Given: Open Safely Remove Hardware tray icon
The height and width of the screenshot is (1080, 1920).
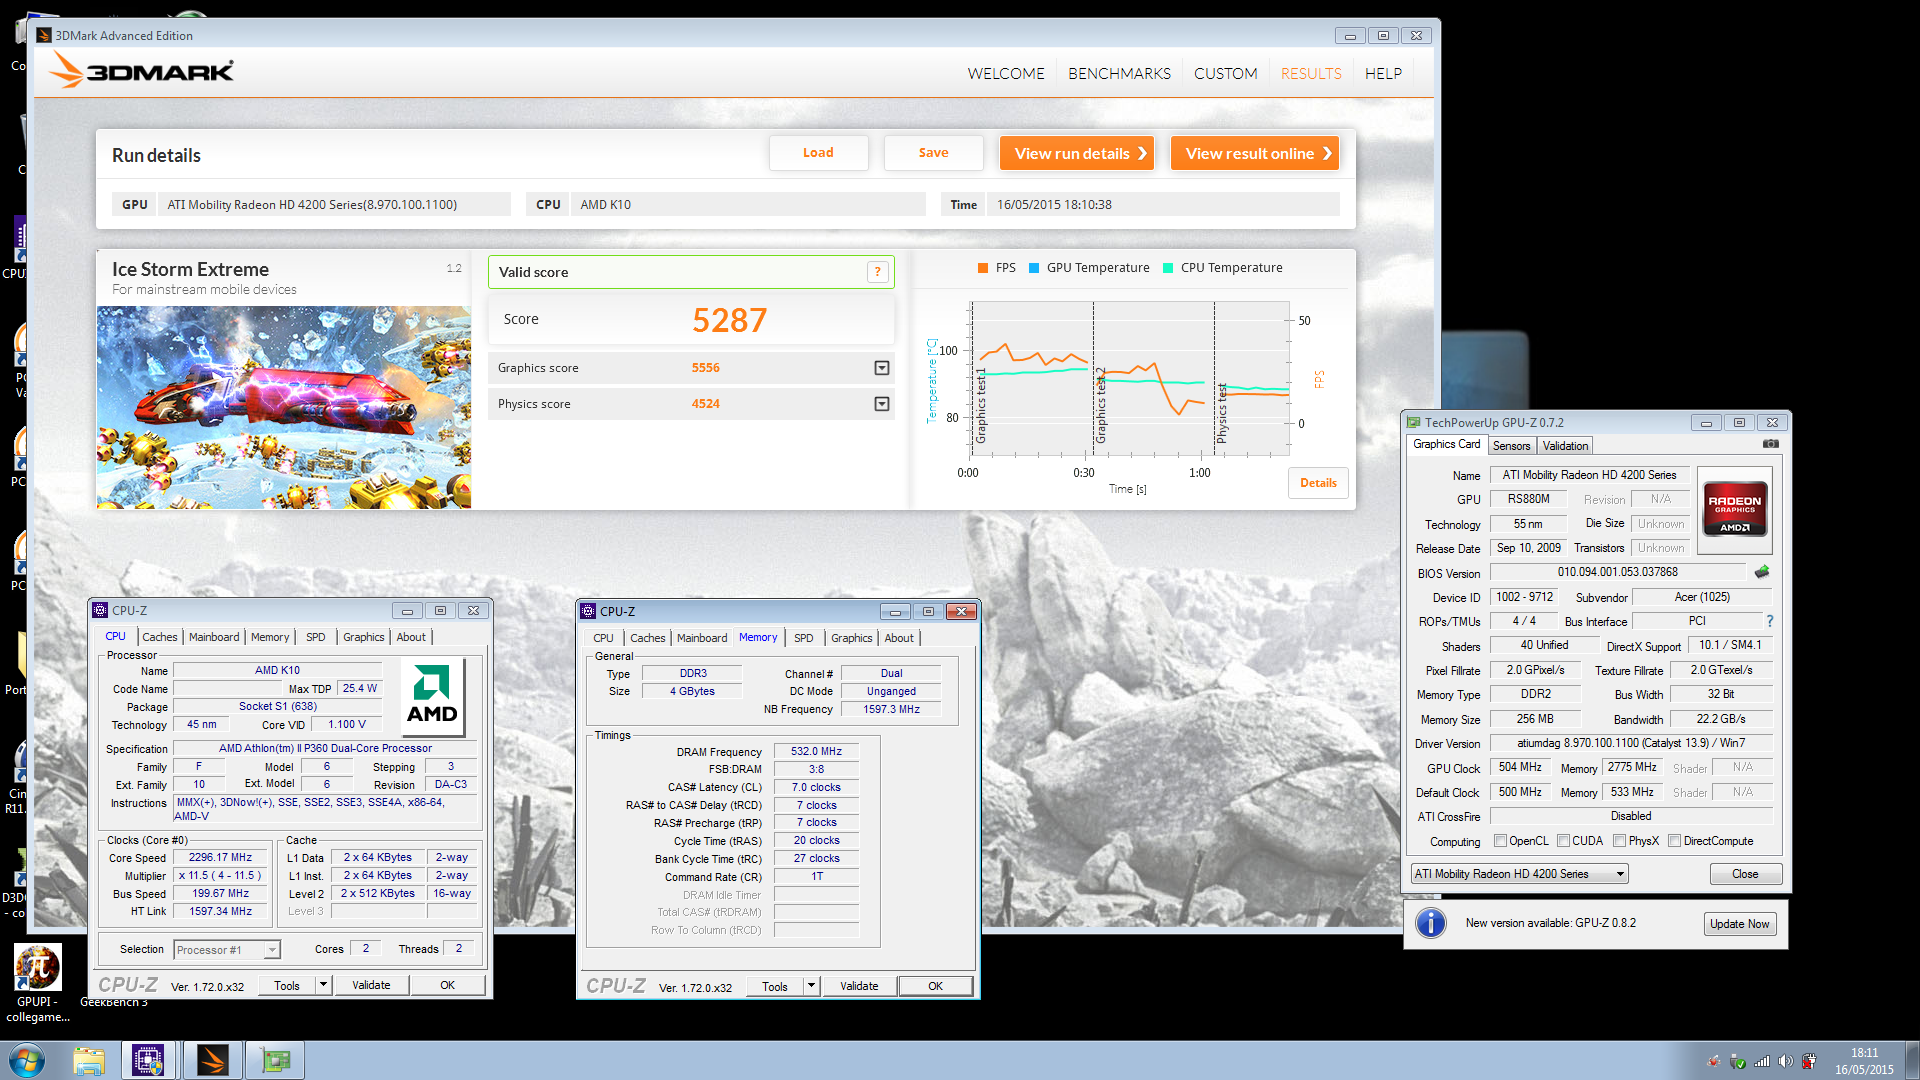Looking at the screenshot, I should click(1738, 1061).
